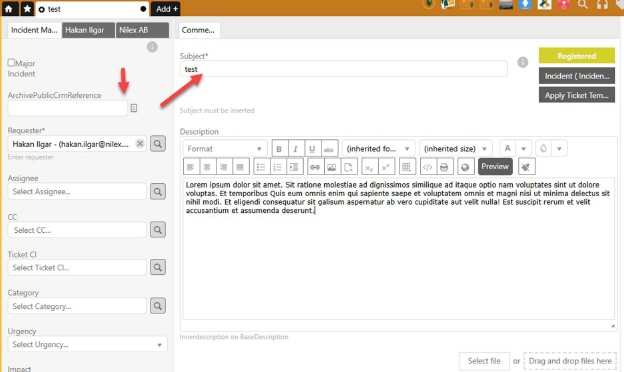
Task: Expand the Select Urgency dropdown
Action: point(87,345)
